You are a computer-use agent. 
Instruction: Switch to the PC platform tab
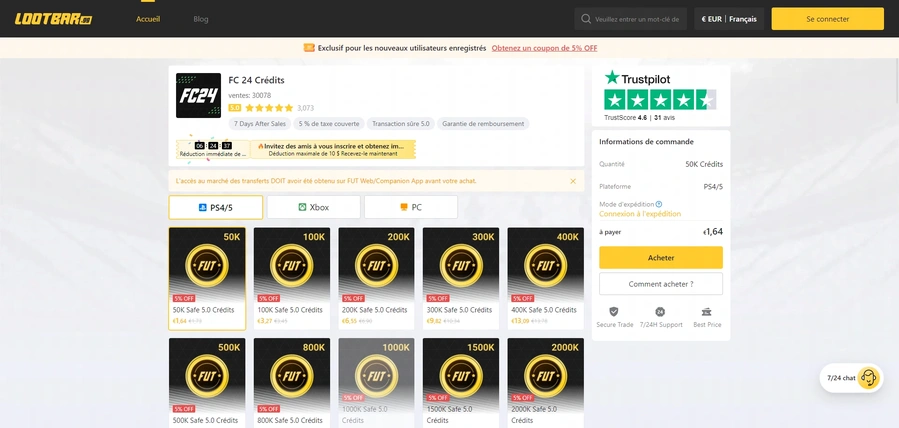click(411, 207)
